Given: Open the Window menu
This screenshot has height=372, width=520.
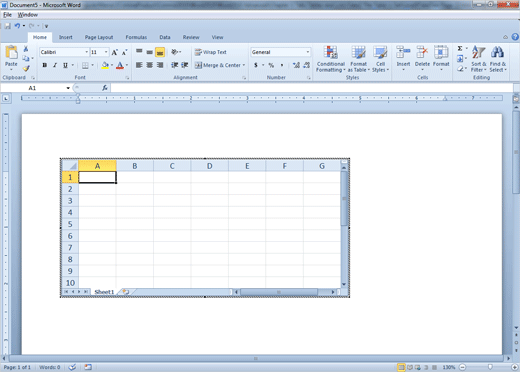Looking at the screenshot, I should 28,15.
